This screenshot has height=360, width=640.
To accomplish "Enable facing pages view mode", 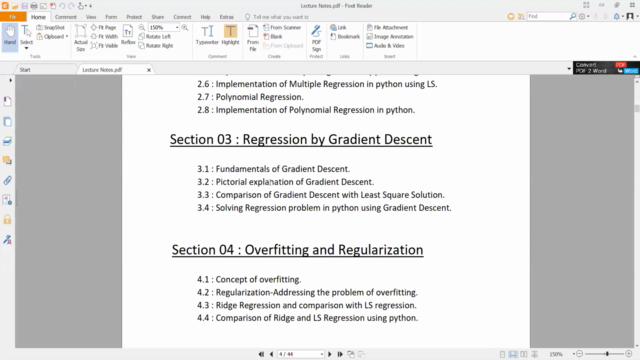I will 524,354.
